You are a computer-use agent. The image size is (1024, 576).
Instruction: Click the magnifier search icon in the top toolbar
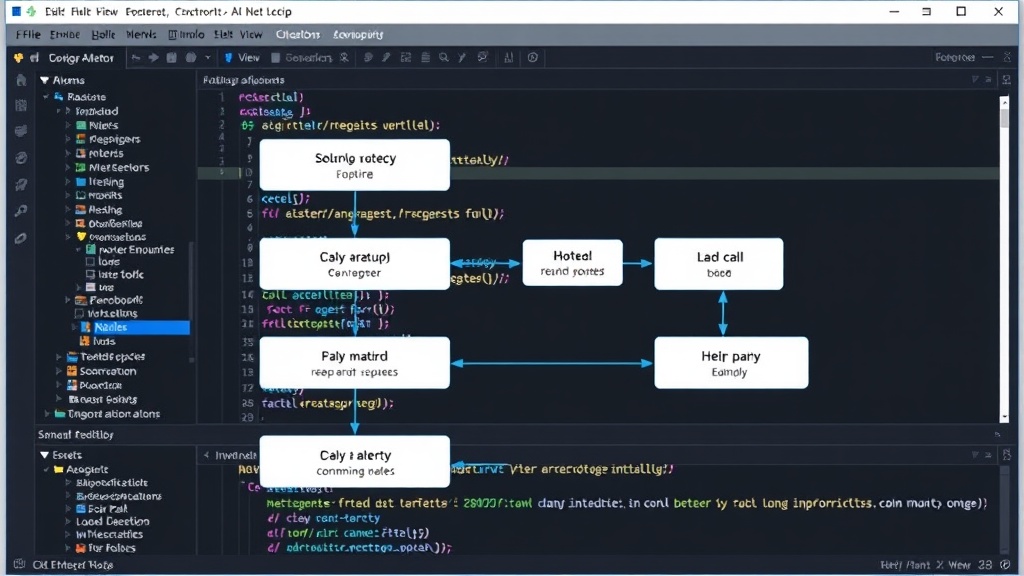tap(444, 57)
